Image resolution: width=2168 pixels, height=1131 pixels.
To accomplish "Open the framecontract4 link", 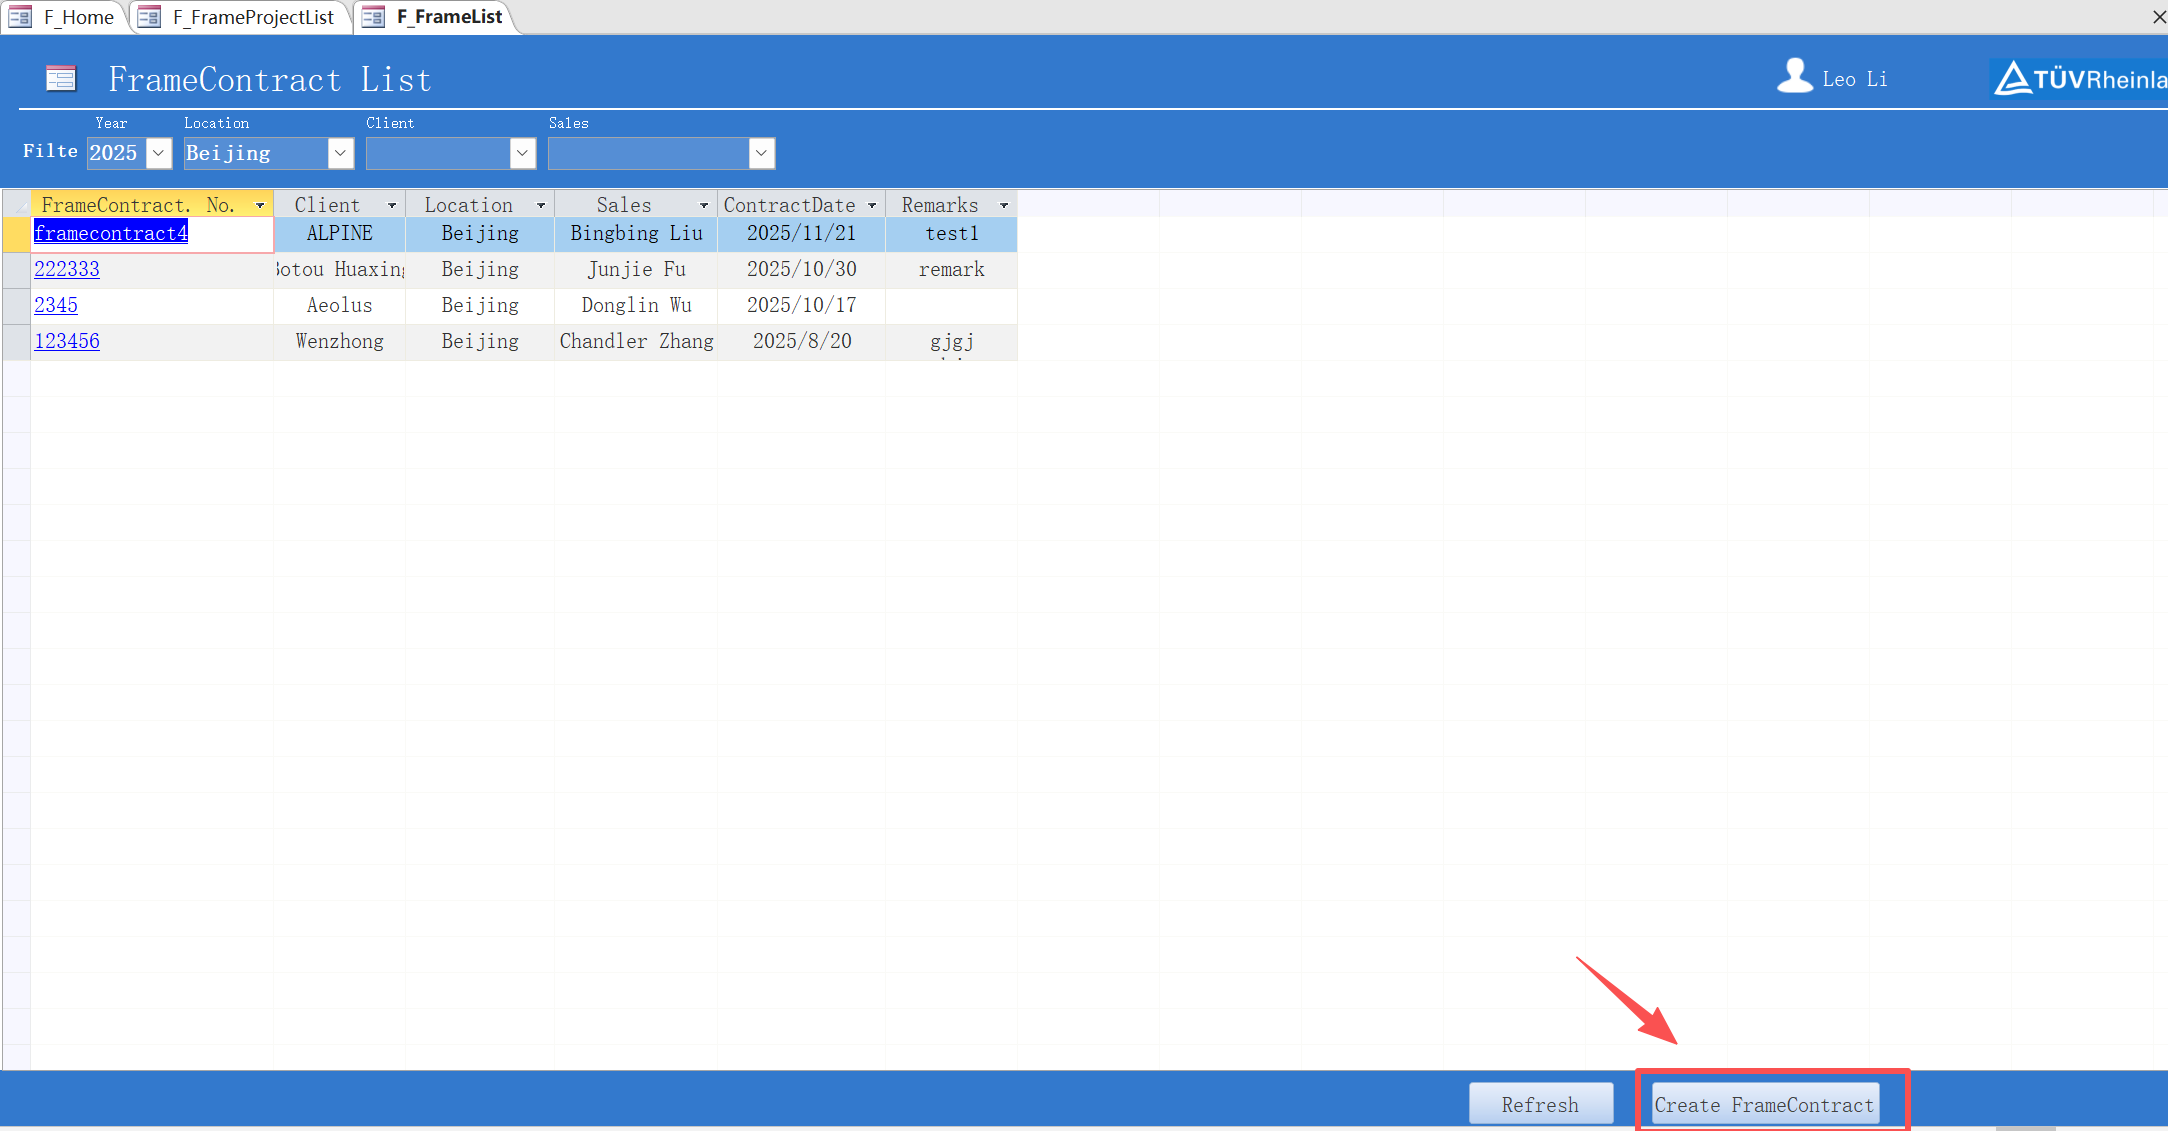I will tap(111, 233).
